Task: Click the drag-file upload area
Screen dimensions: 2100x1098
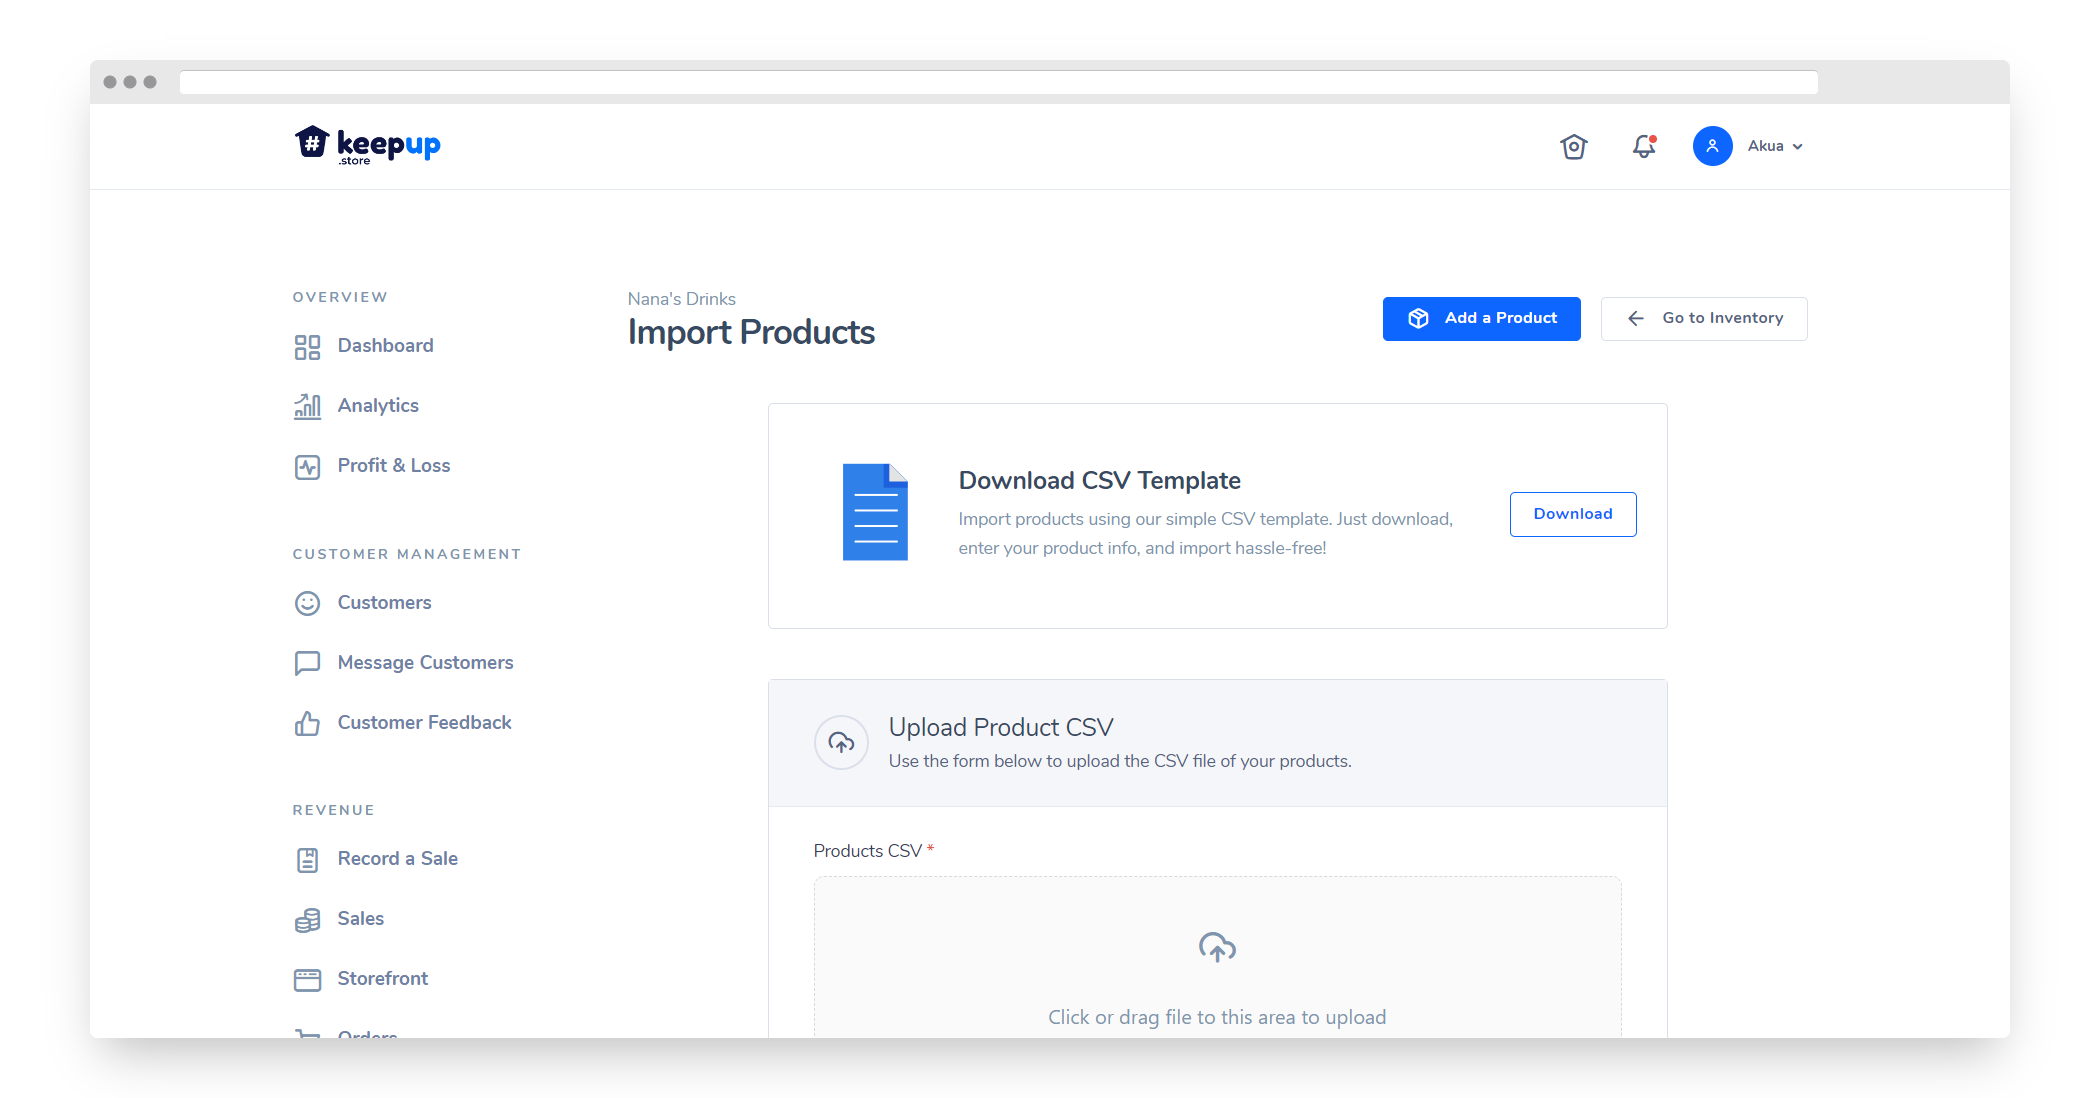Action: 1217,960
